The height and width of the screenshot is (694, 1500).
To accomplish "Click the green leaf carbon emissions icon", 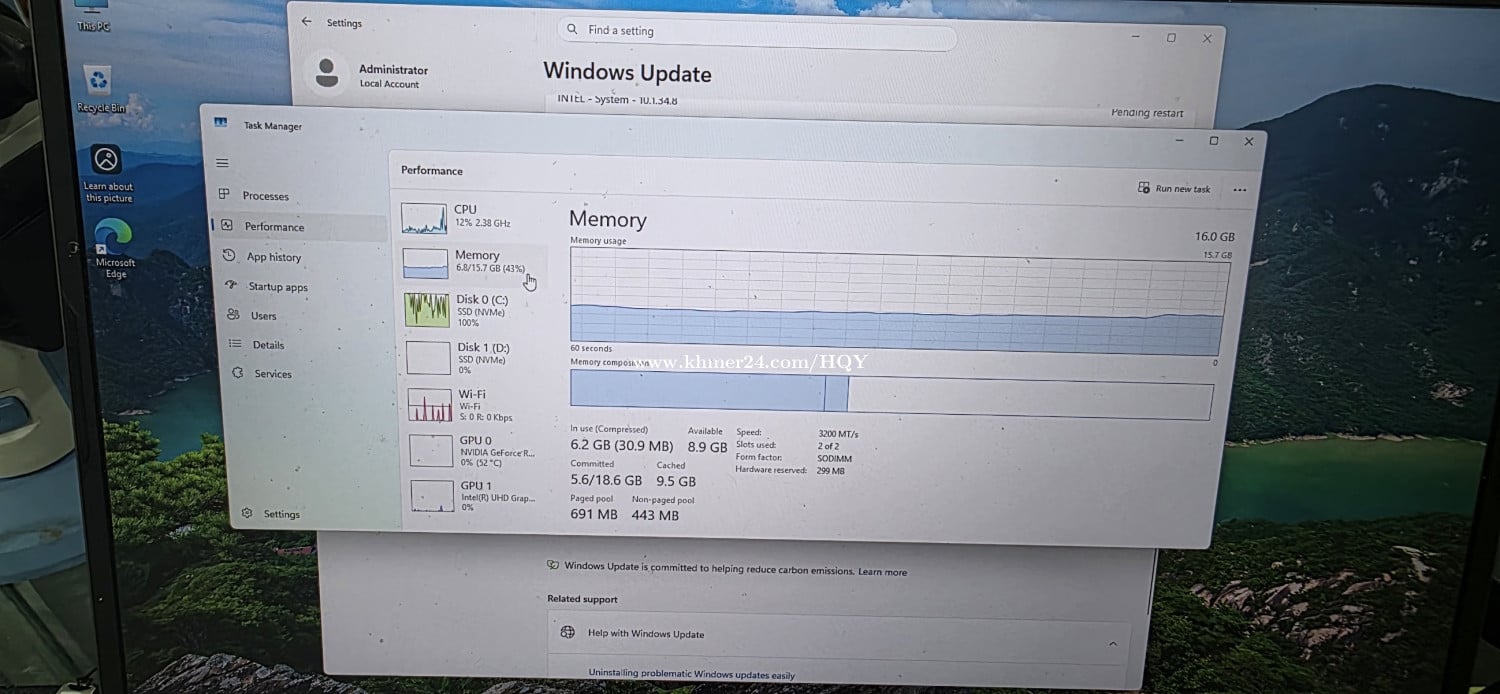I will [x=553, y=565].
